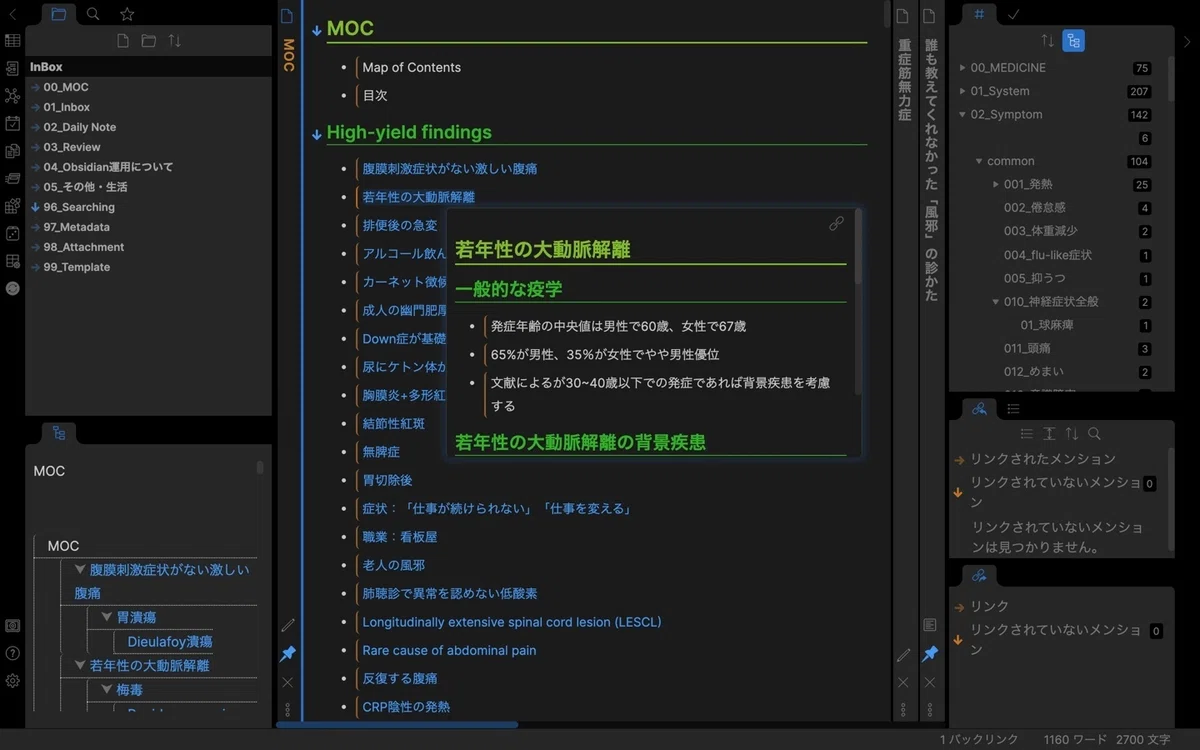Switch to the tag pane hash tab
The image size is (1200, 750).
pos(979,14)
